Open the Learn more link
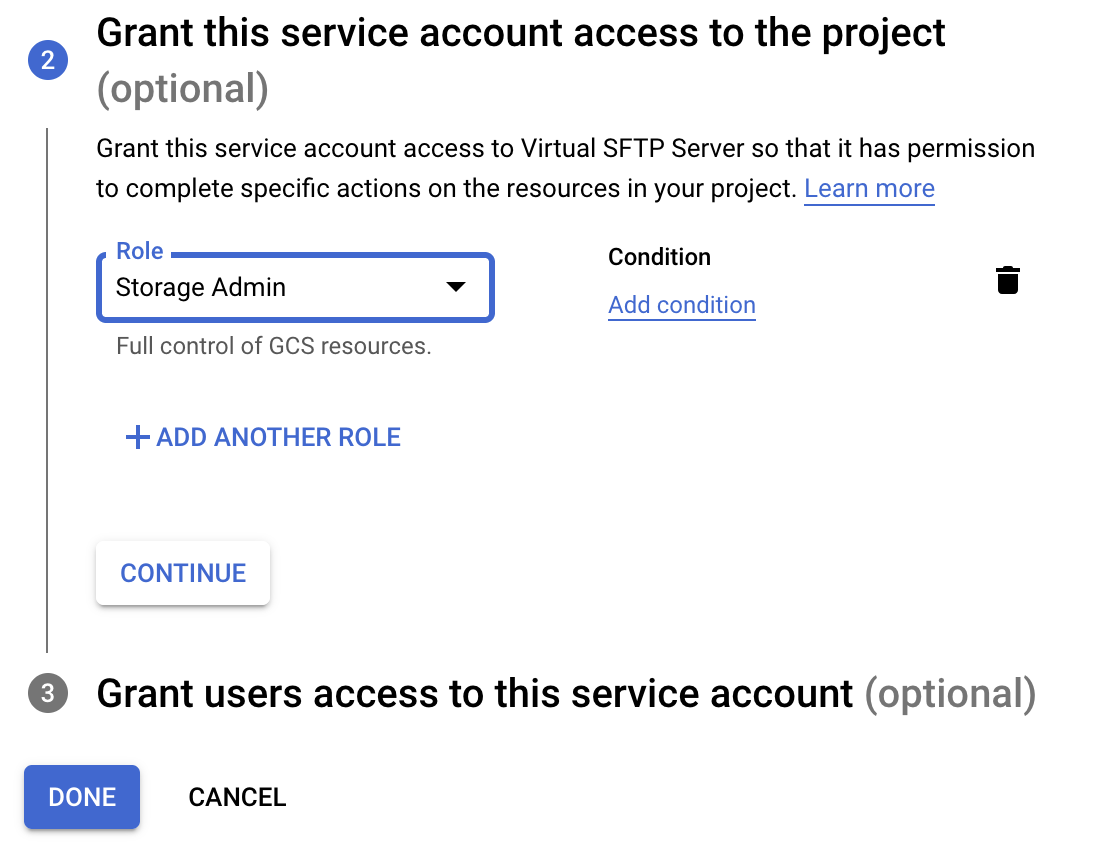Viewport: 1116px width, 864px height. coord(869,189)
